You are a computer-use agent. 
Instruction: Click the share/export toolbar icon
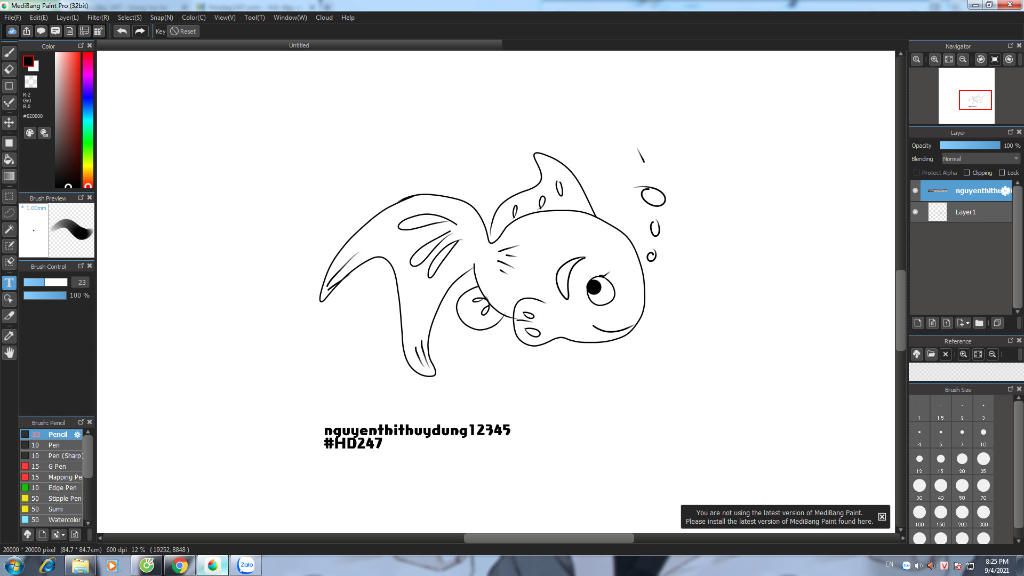point(27,31)
